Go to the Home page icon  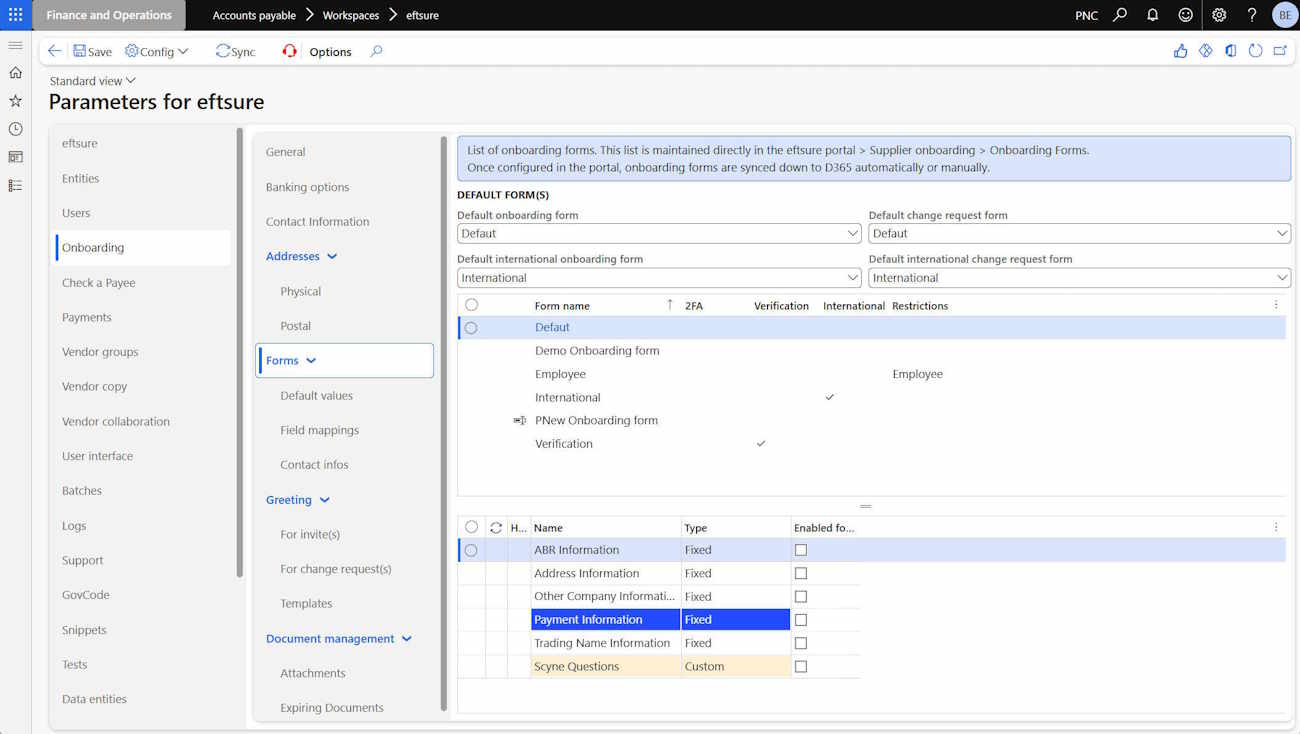[15, 73]
